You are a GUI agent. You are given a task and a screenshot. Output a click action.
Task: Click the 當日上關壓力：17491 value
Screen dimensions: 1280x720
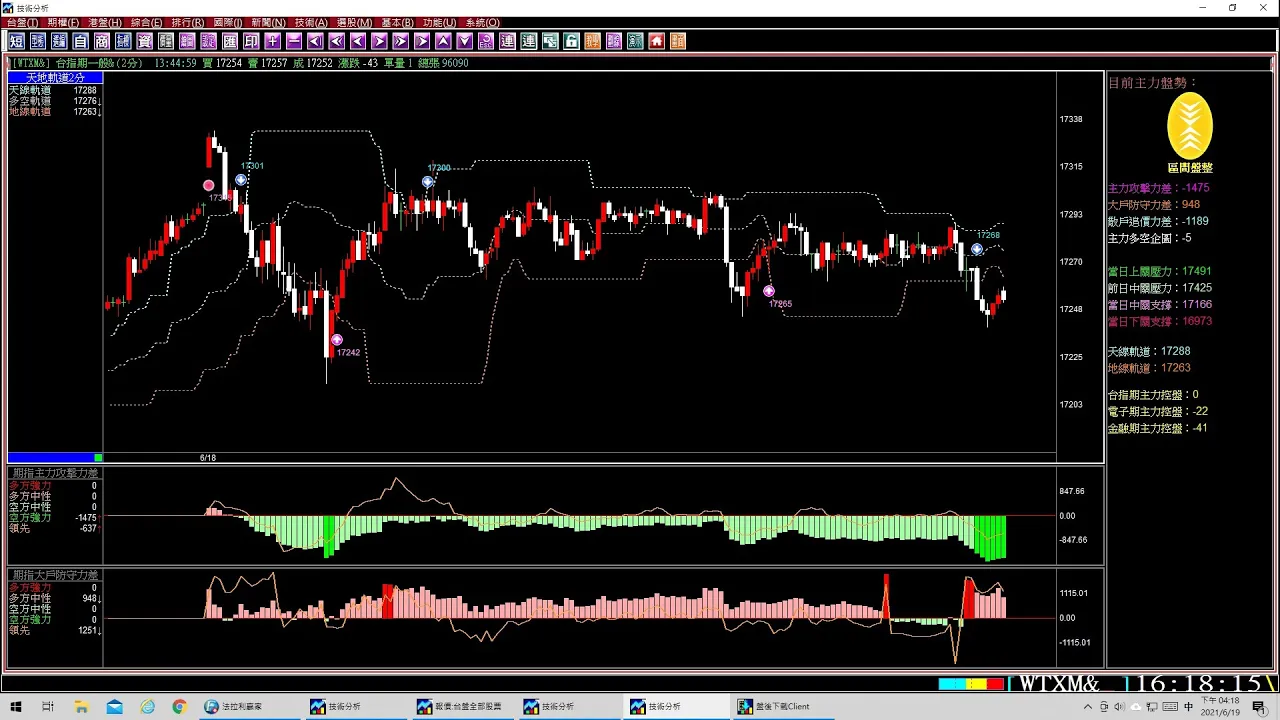pos(1160,271)
